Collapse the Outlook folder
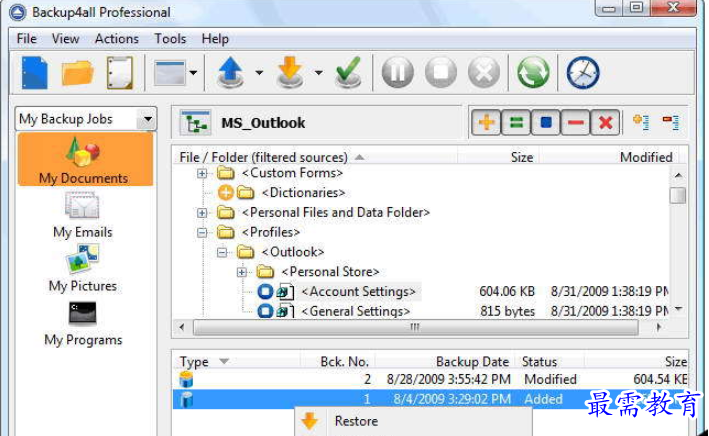709x436 pixels. (x=222, y=252)
